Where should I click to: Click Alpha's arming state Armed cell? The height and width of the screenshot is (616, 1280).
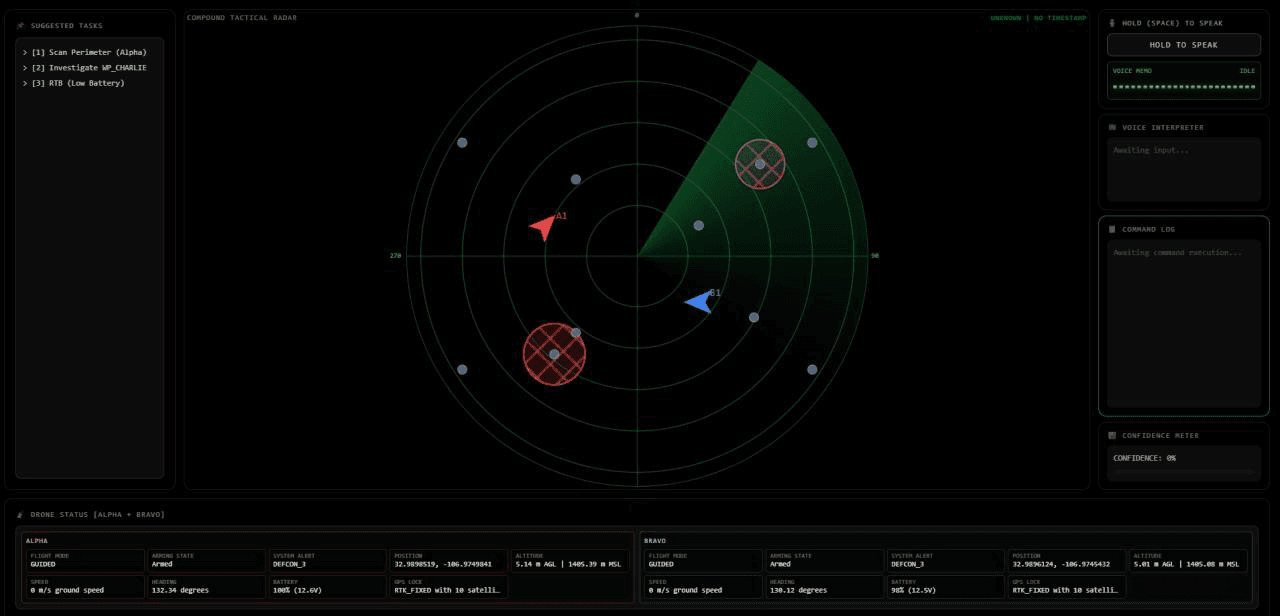pyautogui.click(x=207, y=560)
